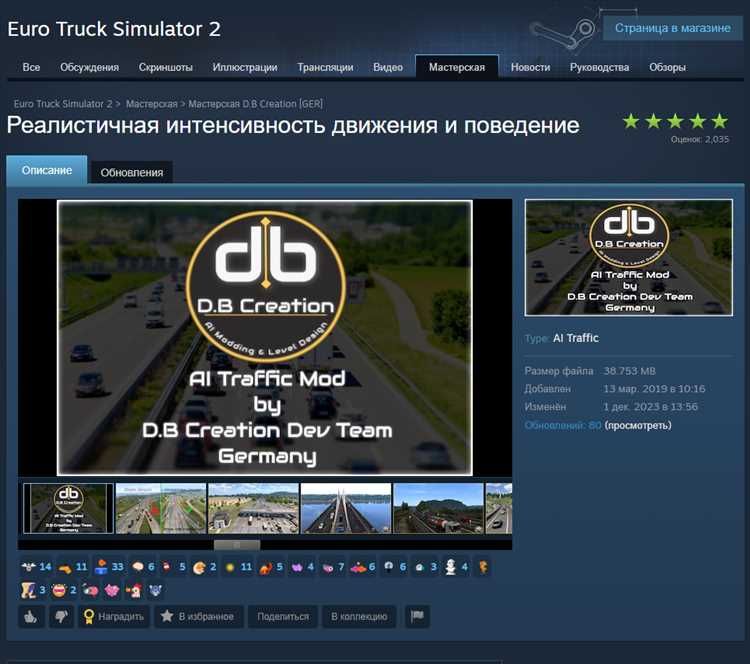The image size is (750, 664).
Task: Click the brain award with count 6
Action: (143, 567)
